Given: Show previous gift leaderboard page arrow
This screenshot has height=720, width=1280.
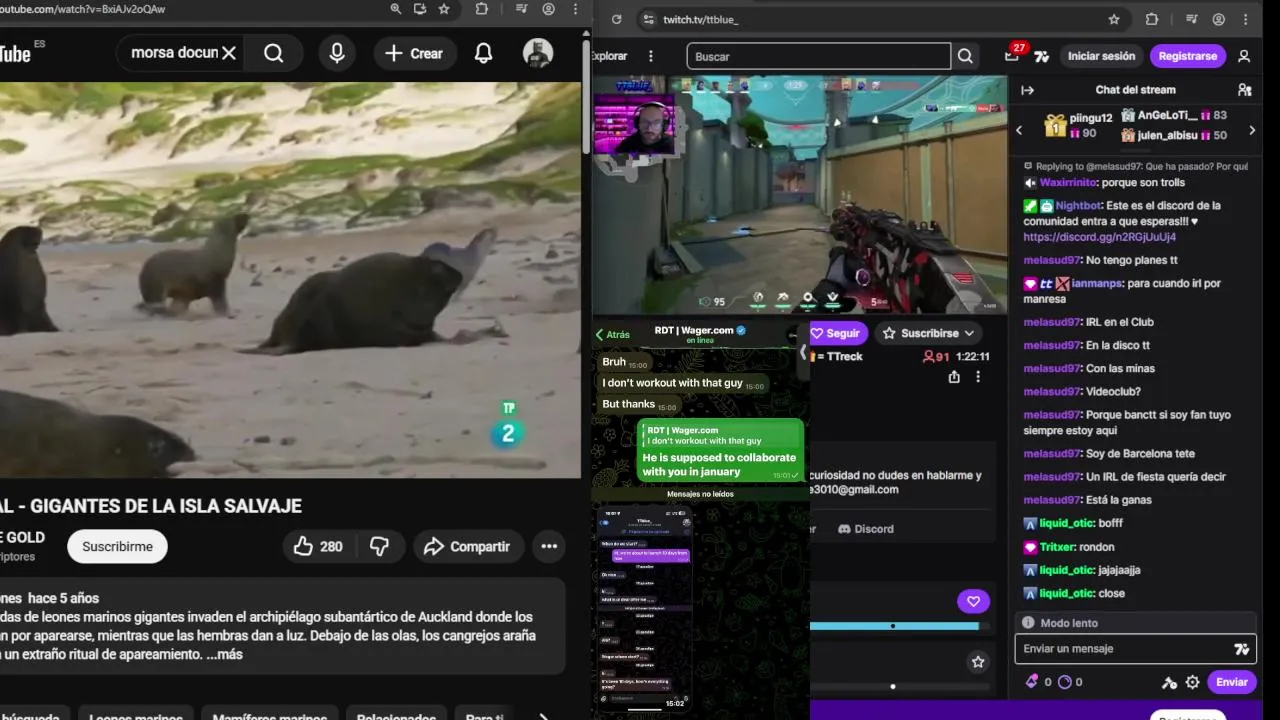Looking at the screenshot, I should [x=1019, y=130].
